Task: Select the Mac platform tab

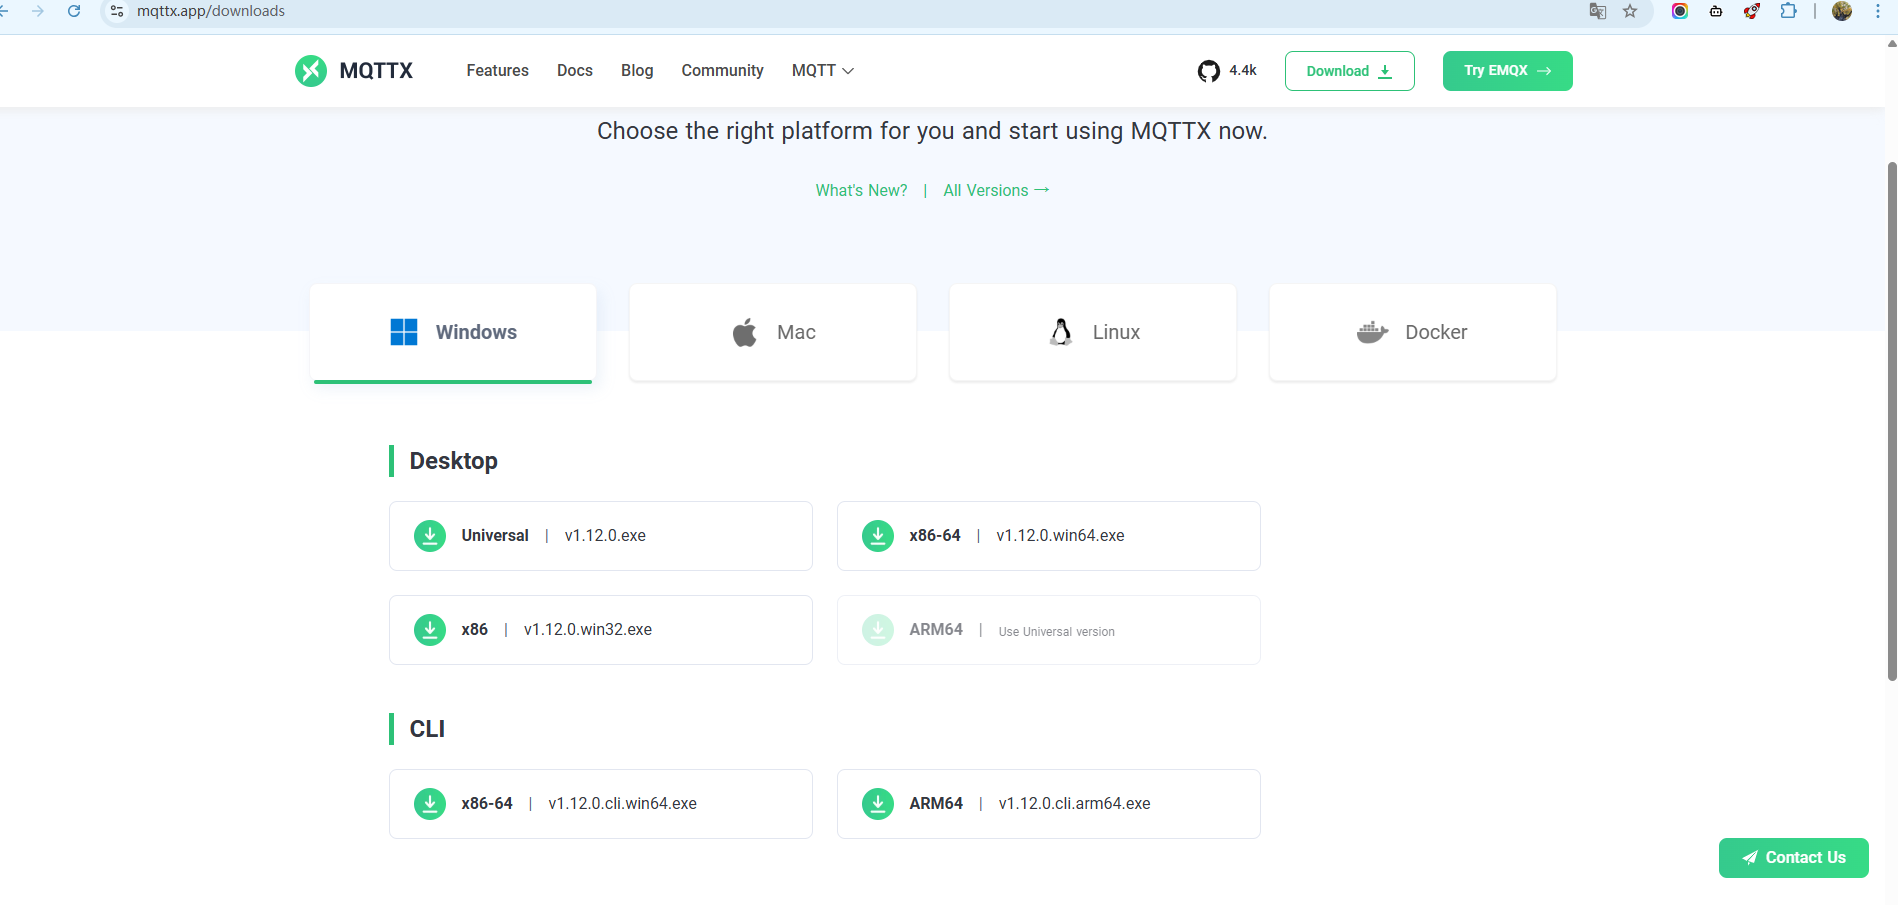Action: click(773, 332)
